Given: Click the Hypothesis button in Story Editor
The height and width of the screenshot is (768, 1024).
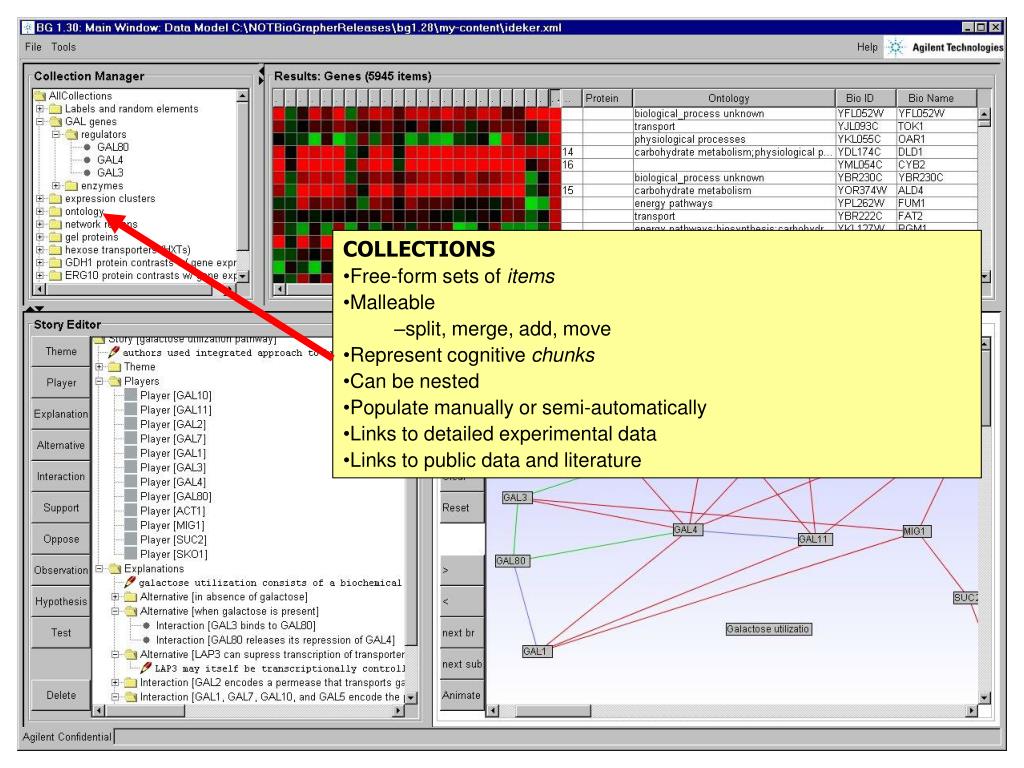Looking at the screenshot, I should point(61,601).
